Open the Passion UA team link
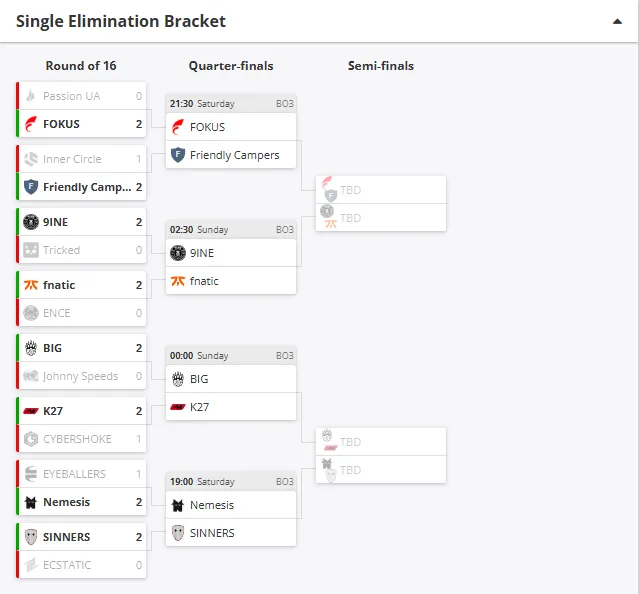 pos(71,96)
